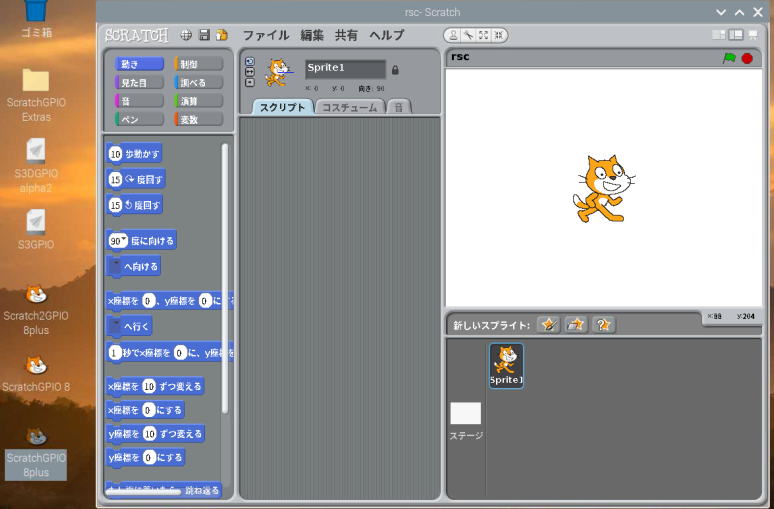Select the 制御 block category
This screenshot has height=509, width=774.
point(198,64)
